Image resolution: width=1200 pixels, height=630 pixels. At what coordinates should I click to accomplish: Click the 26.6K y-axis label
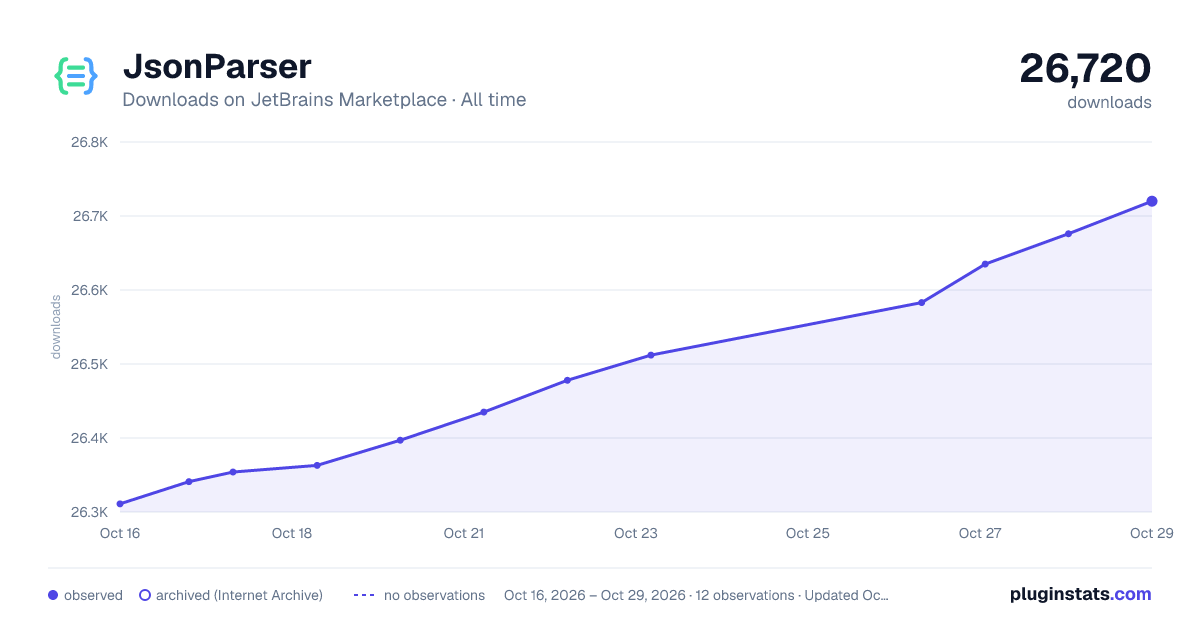point(89,290)
